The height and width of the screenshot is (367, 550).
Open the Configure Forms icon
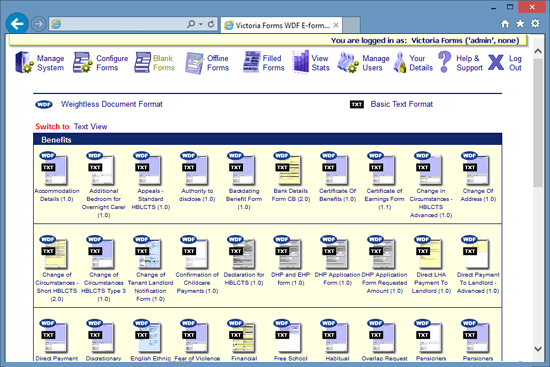[x=82, y=62]
